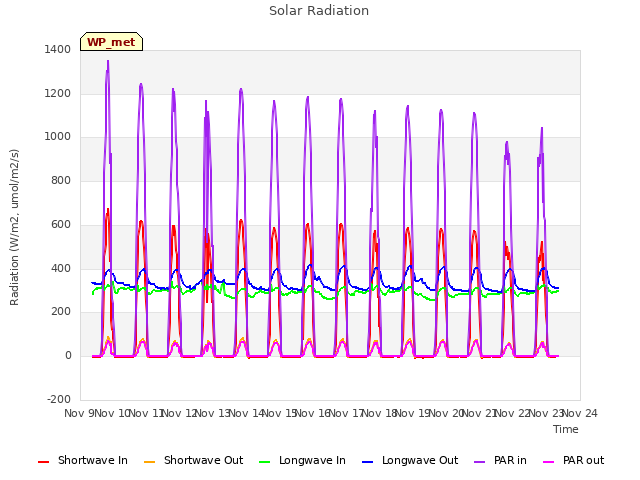Viewport: 640px width, 480px height.
Task: Click the red Shortwave In legend swatch
Action: pyautogui.click(x=43, y=462)
